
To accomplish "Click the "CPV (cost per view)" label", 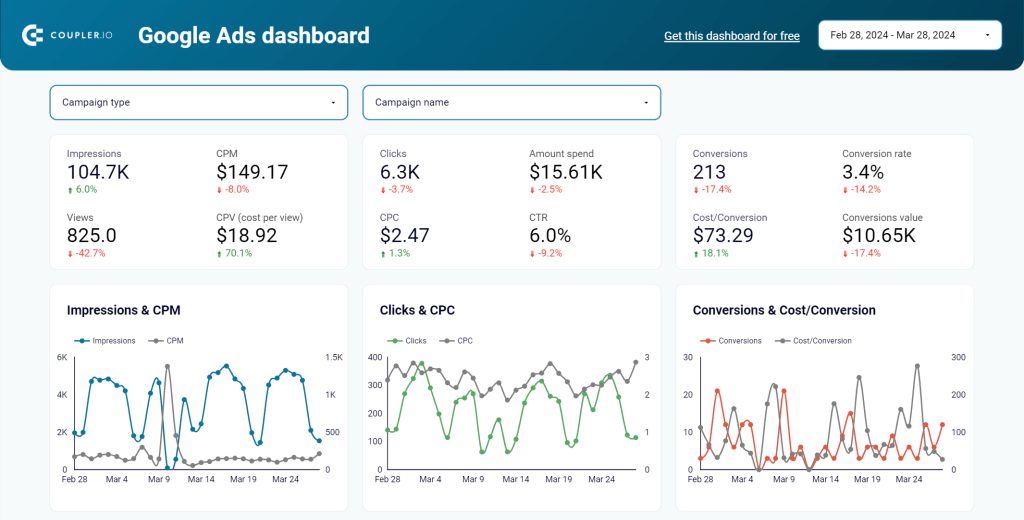I will (259, 218).
